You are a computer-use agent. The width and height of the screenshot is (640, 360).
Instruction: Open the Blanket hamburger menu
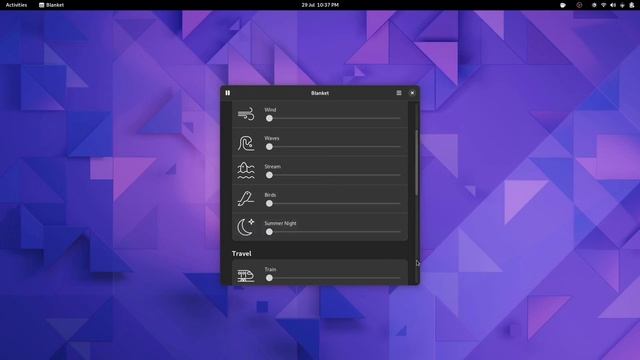pos(399,93)
